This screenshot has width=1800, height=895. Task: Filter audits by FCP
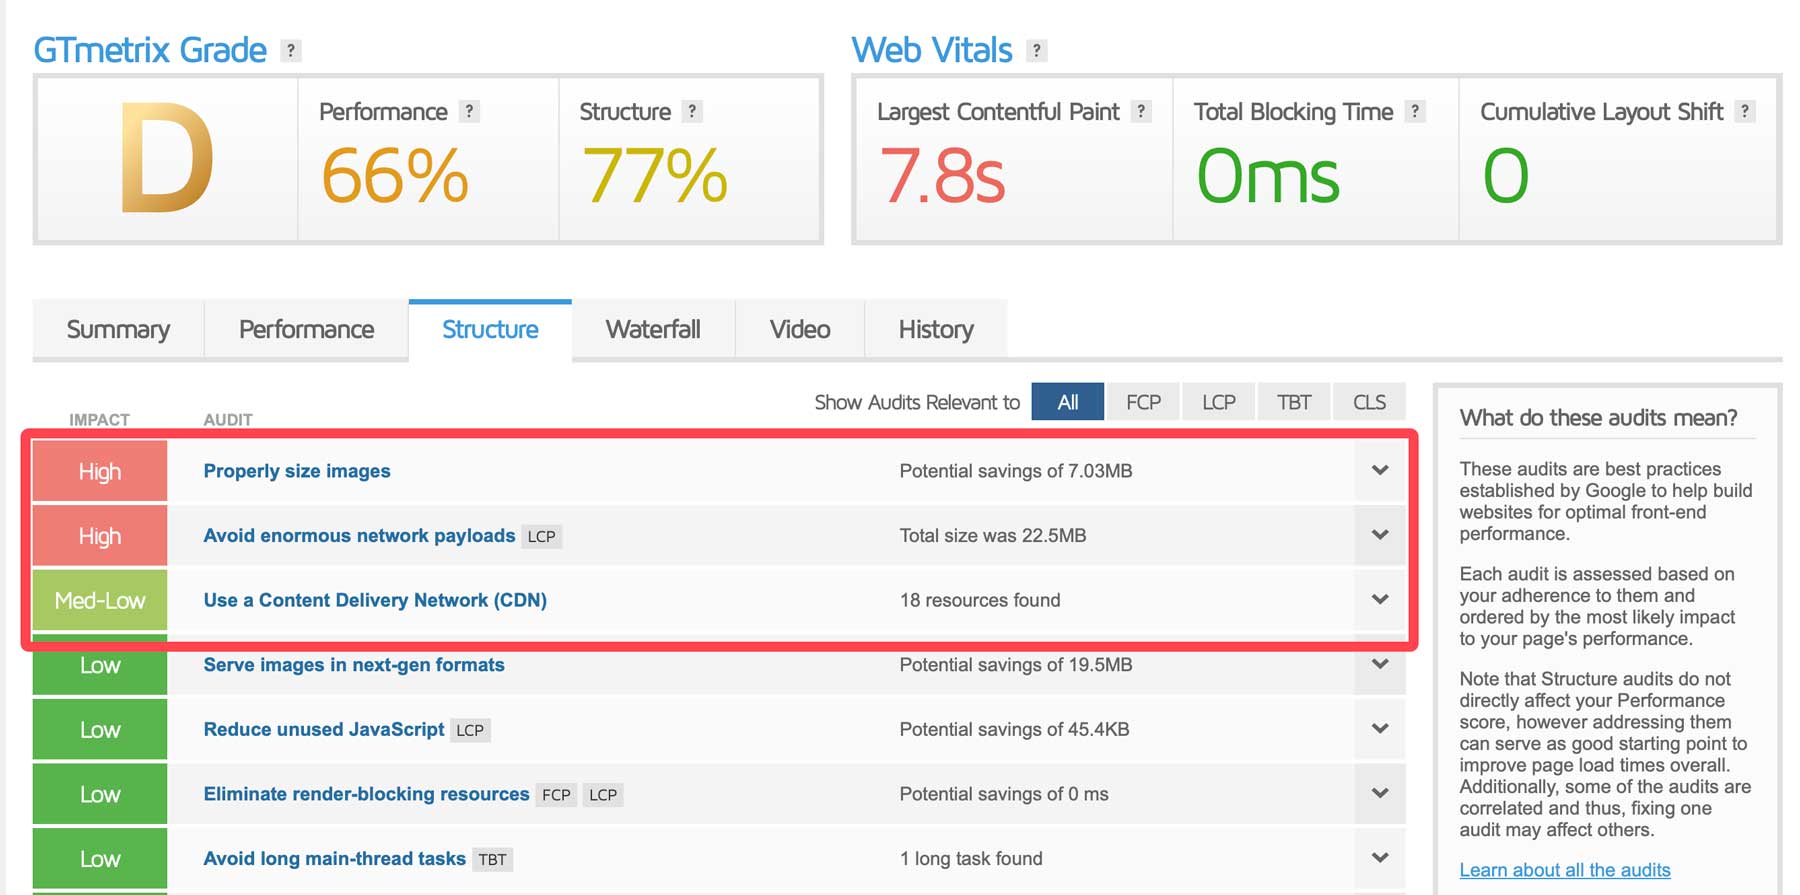pyautogui.click(x=1142, y=402)
